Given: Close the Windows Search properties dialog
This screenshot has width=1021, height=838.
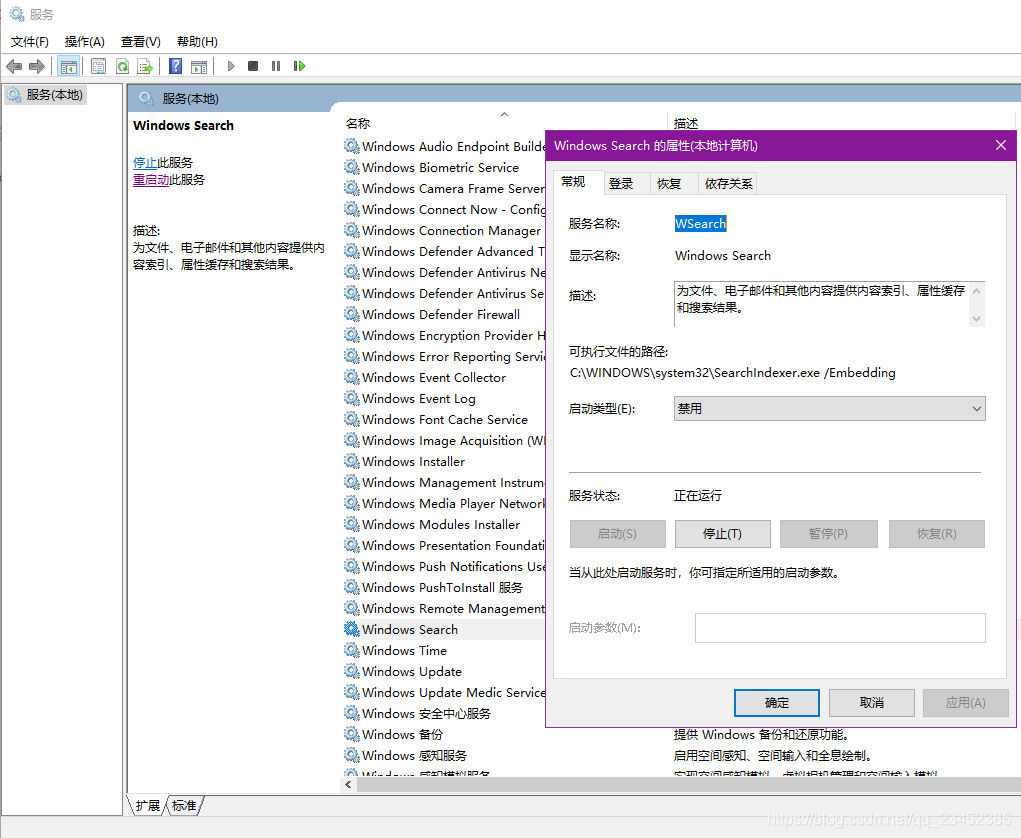Looking at the screenshot, I should pos(1001,145).
